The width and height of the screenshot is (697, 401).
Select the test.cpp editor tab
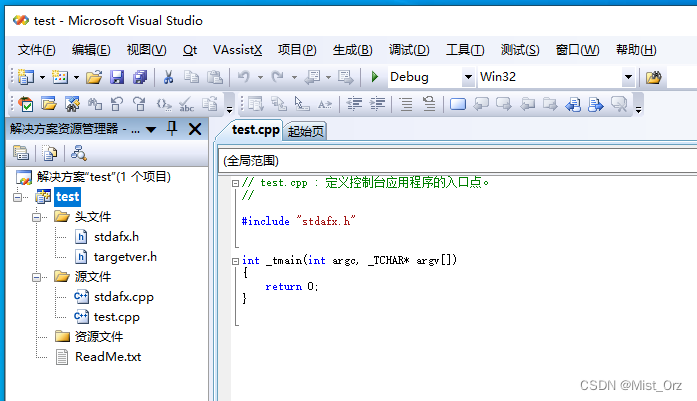tap(256, 130)
